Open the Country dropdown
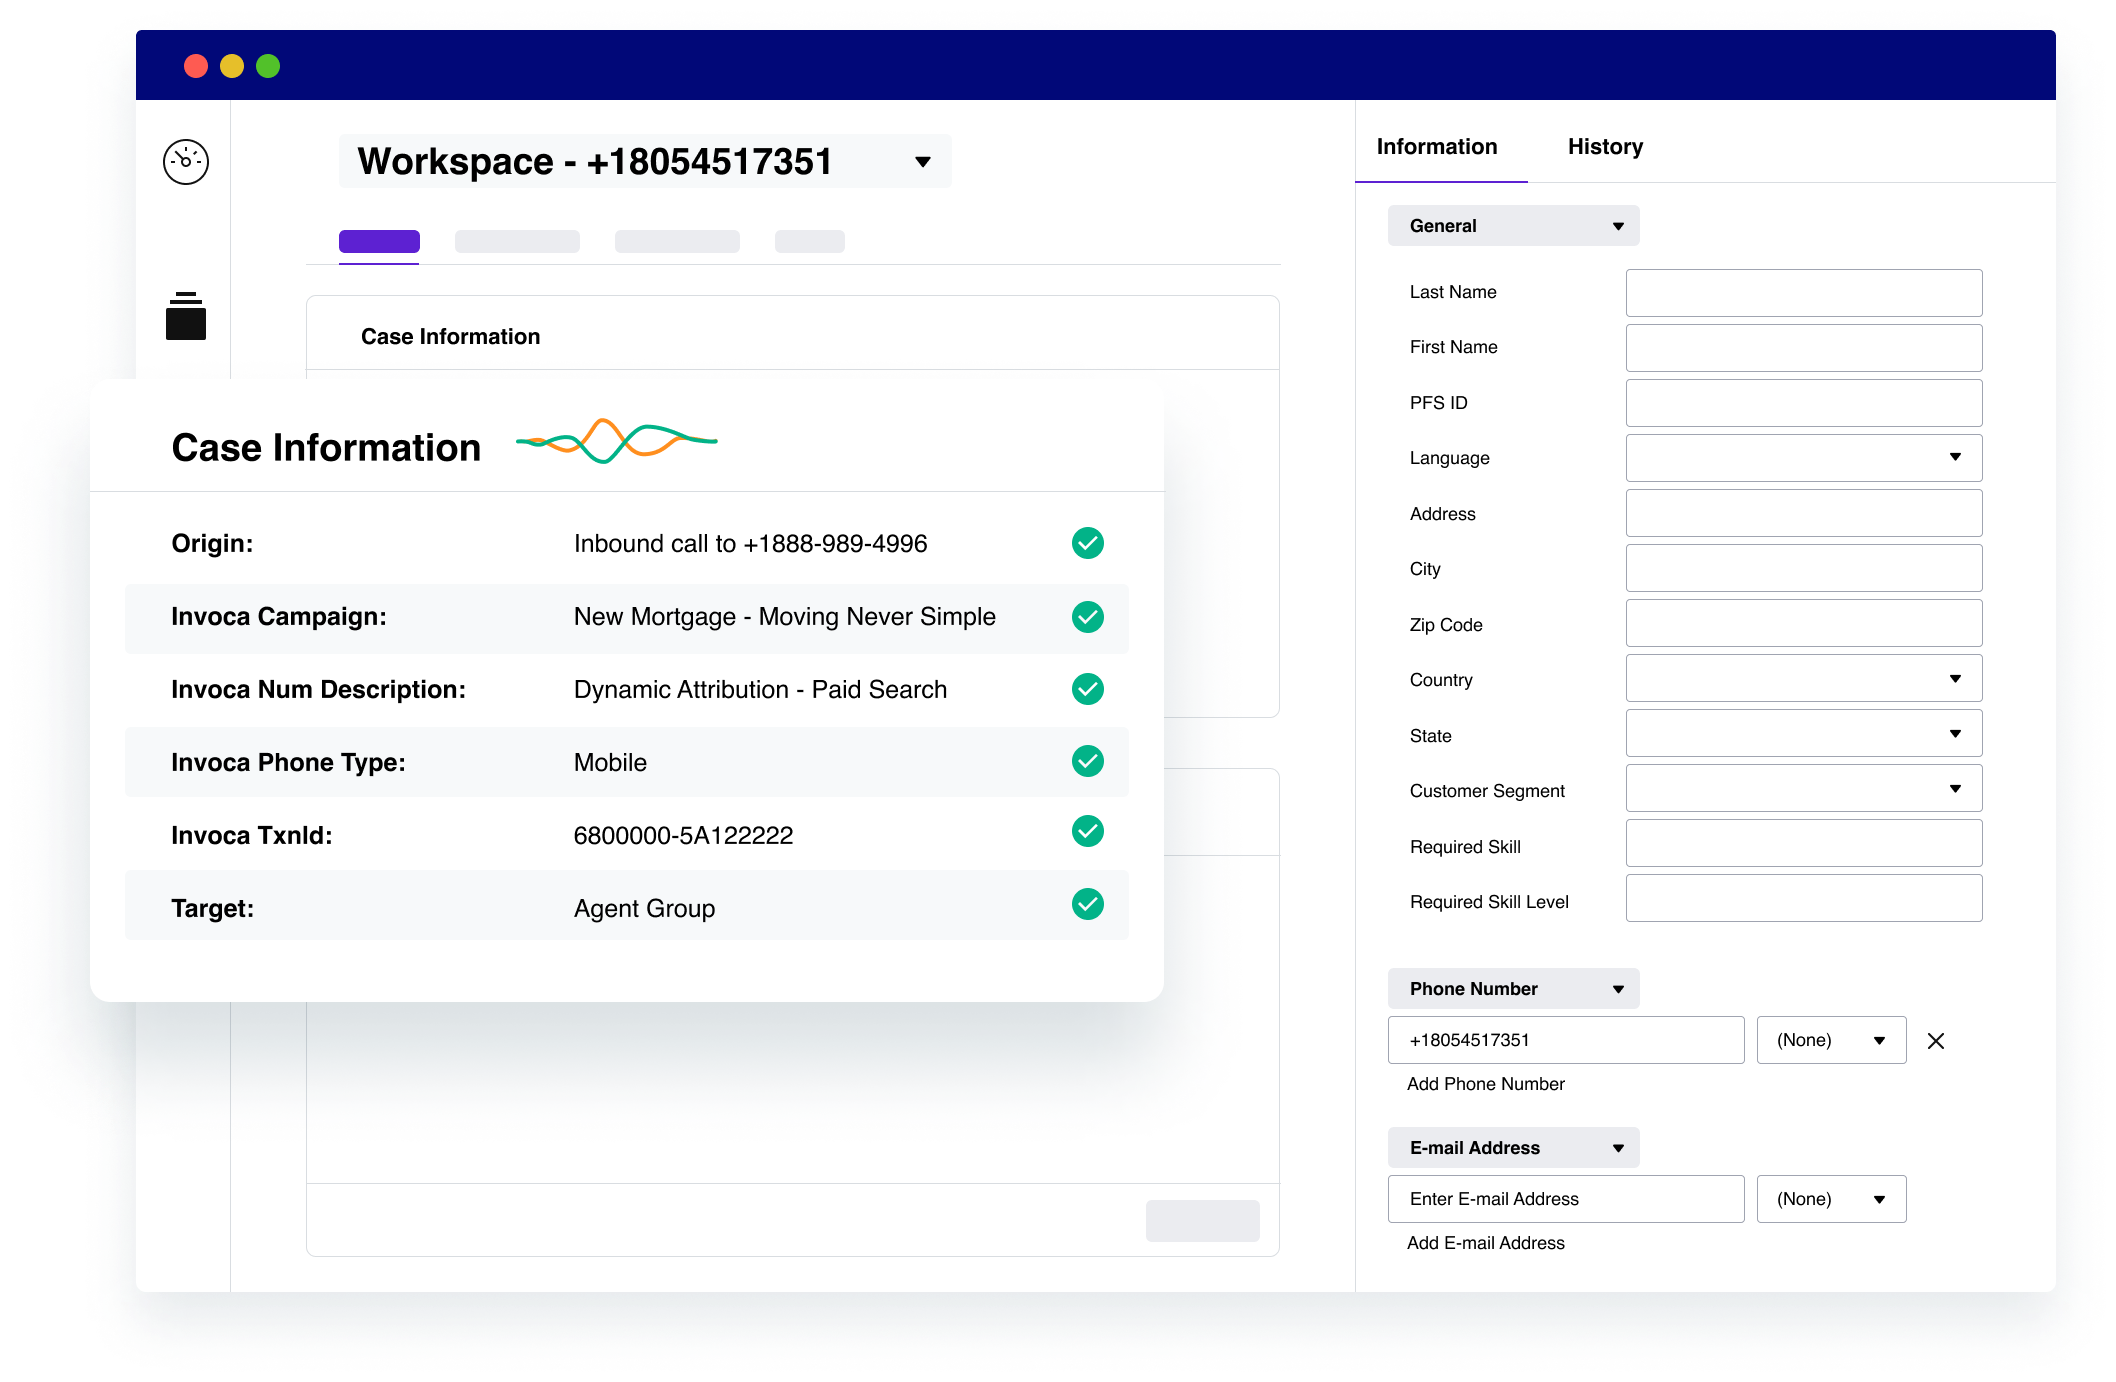The image size is (2116, 1382). coord(1804,679)
